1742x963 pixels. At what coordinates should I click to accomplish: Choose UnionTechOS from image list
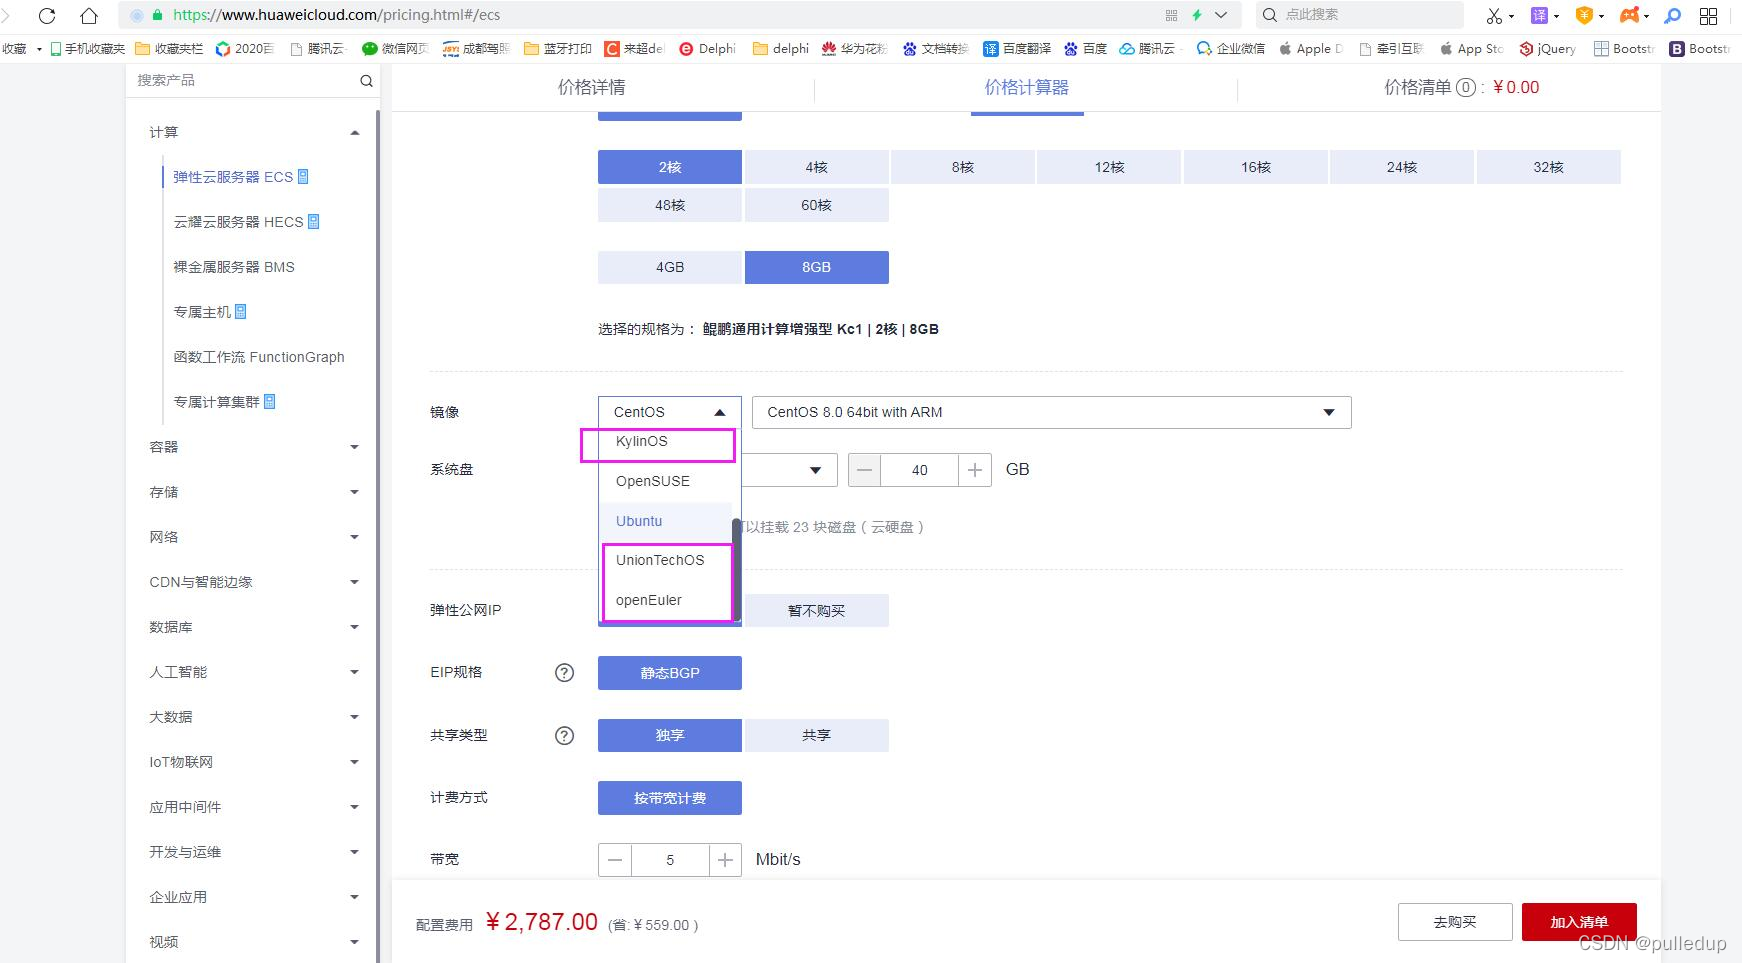pos(660,560)
